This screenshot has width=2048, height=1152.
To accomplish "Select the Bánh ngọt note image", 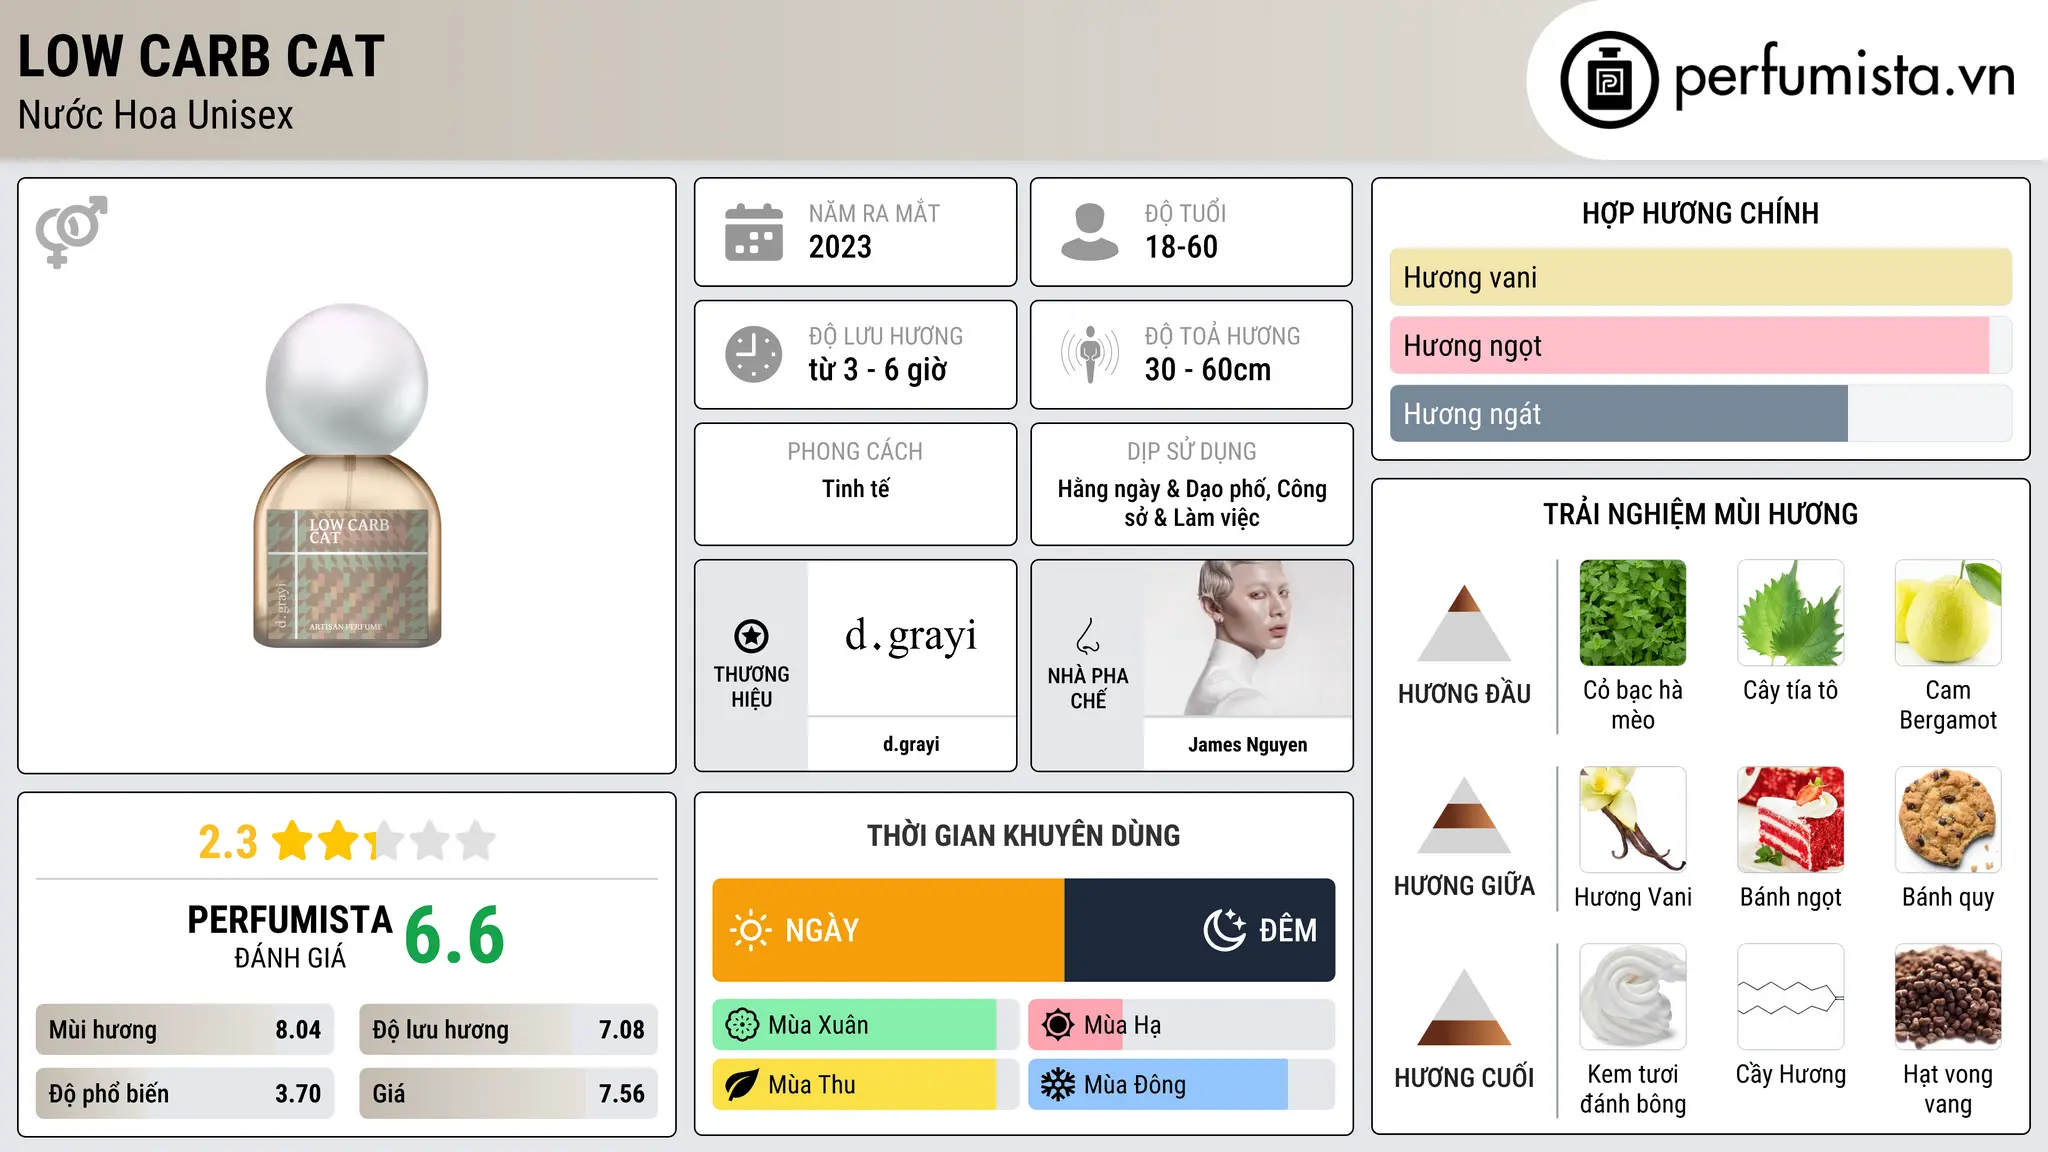I will [1791, 820].
